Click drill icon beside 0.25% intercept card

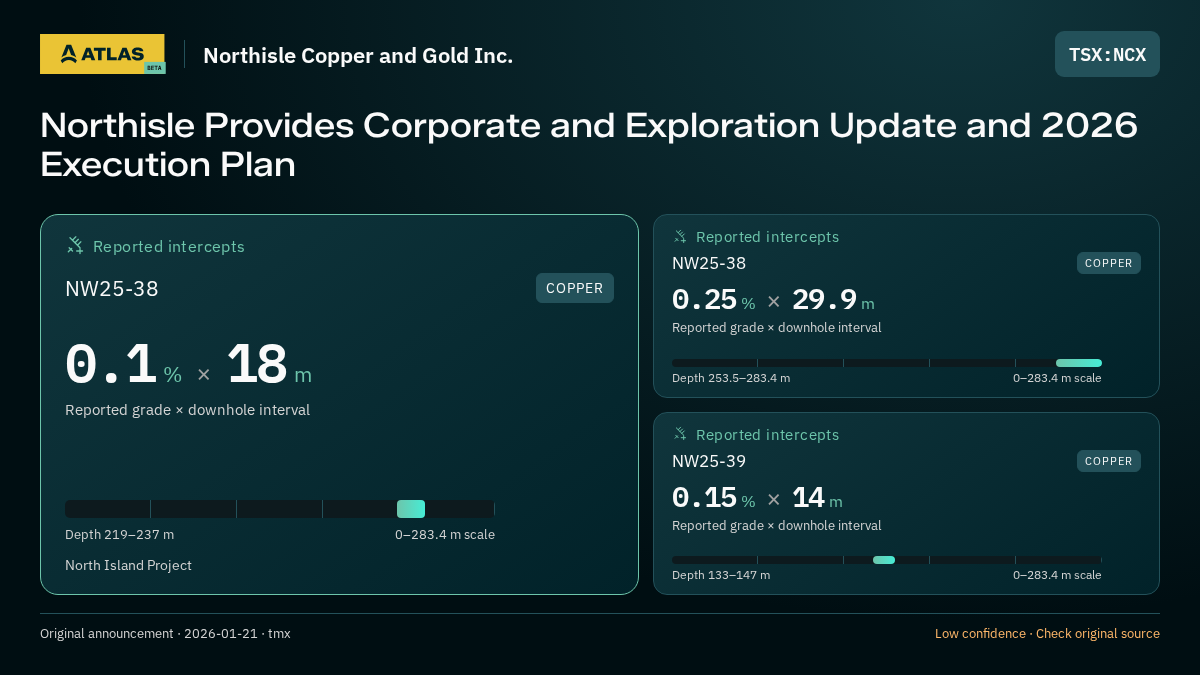point(680,237)
